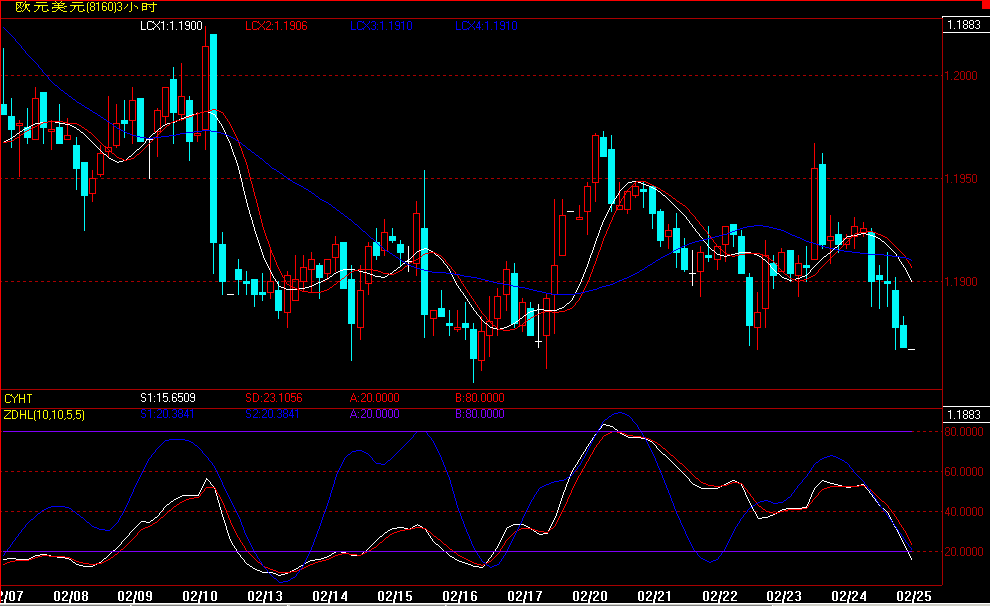The width and height of the screenshot is (990, 606).
Task: Click the 02/22 date label
Action: pyautogui.click(x=720, y=596)
